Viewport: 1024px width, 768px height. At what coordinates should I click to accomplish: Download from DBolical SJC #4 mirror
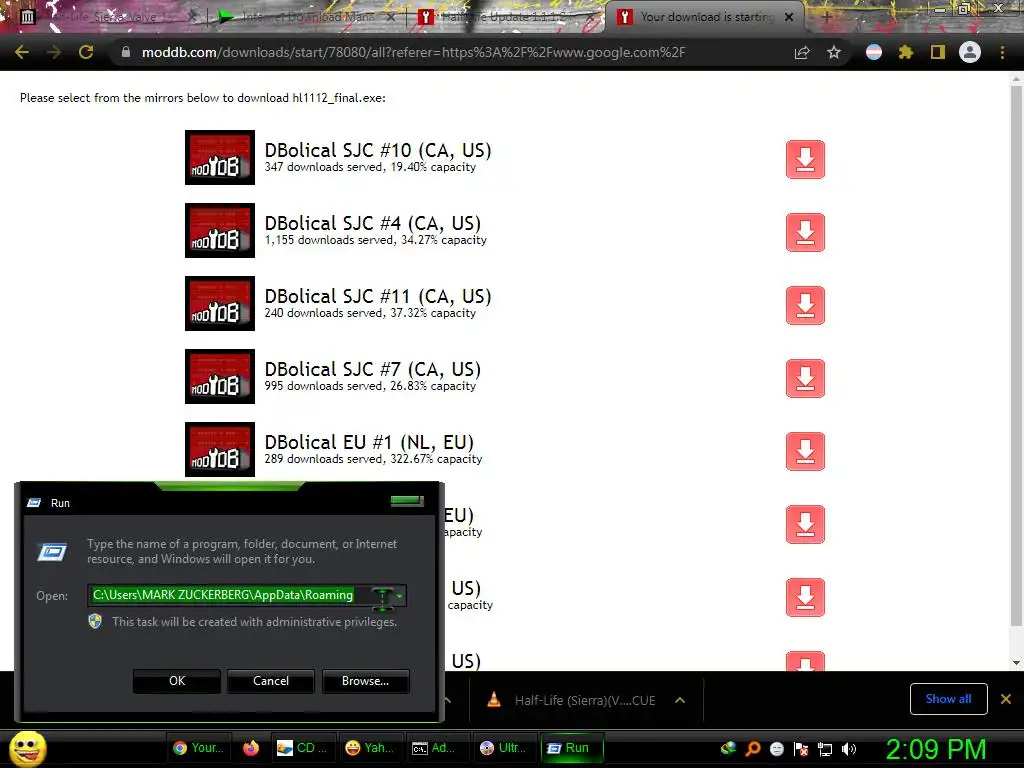click(805, 232)
